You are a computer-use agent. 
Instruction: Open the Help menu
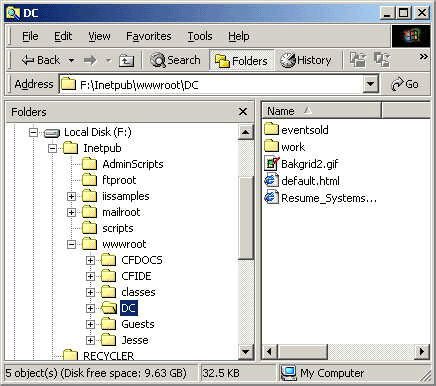click(239, 36)
